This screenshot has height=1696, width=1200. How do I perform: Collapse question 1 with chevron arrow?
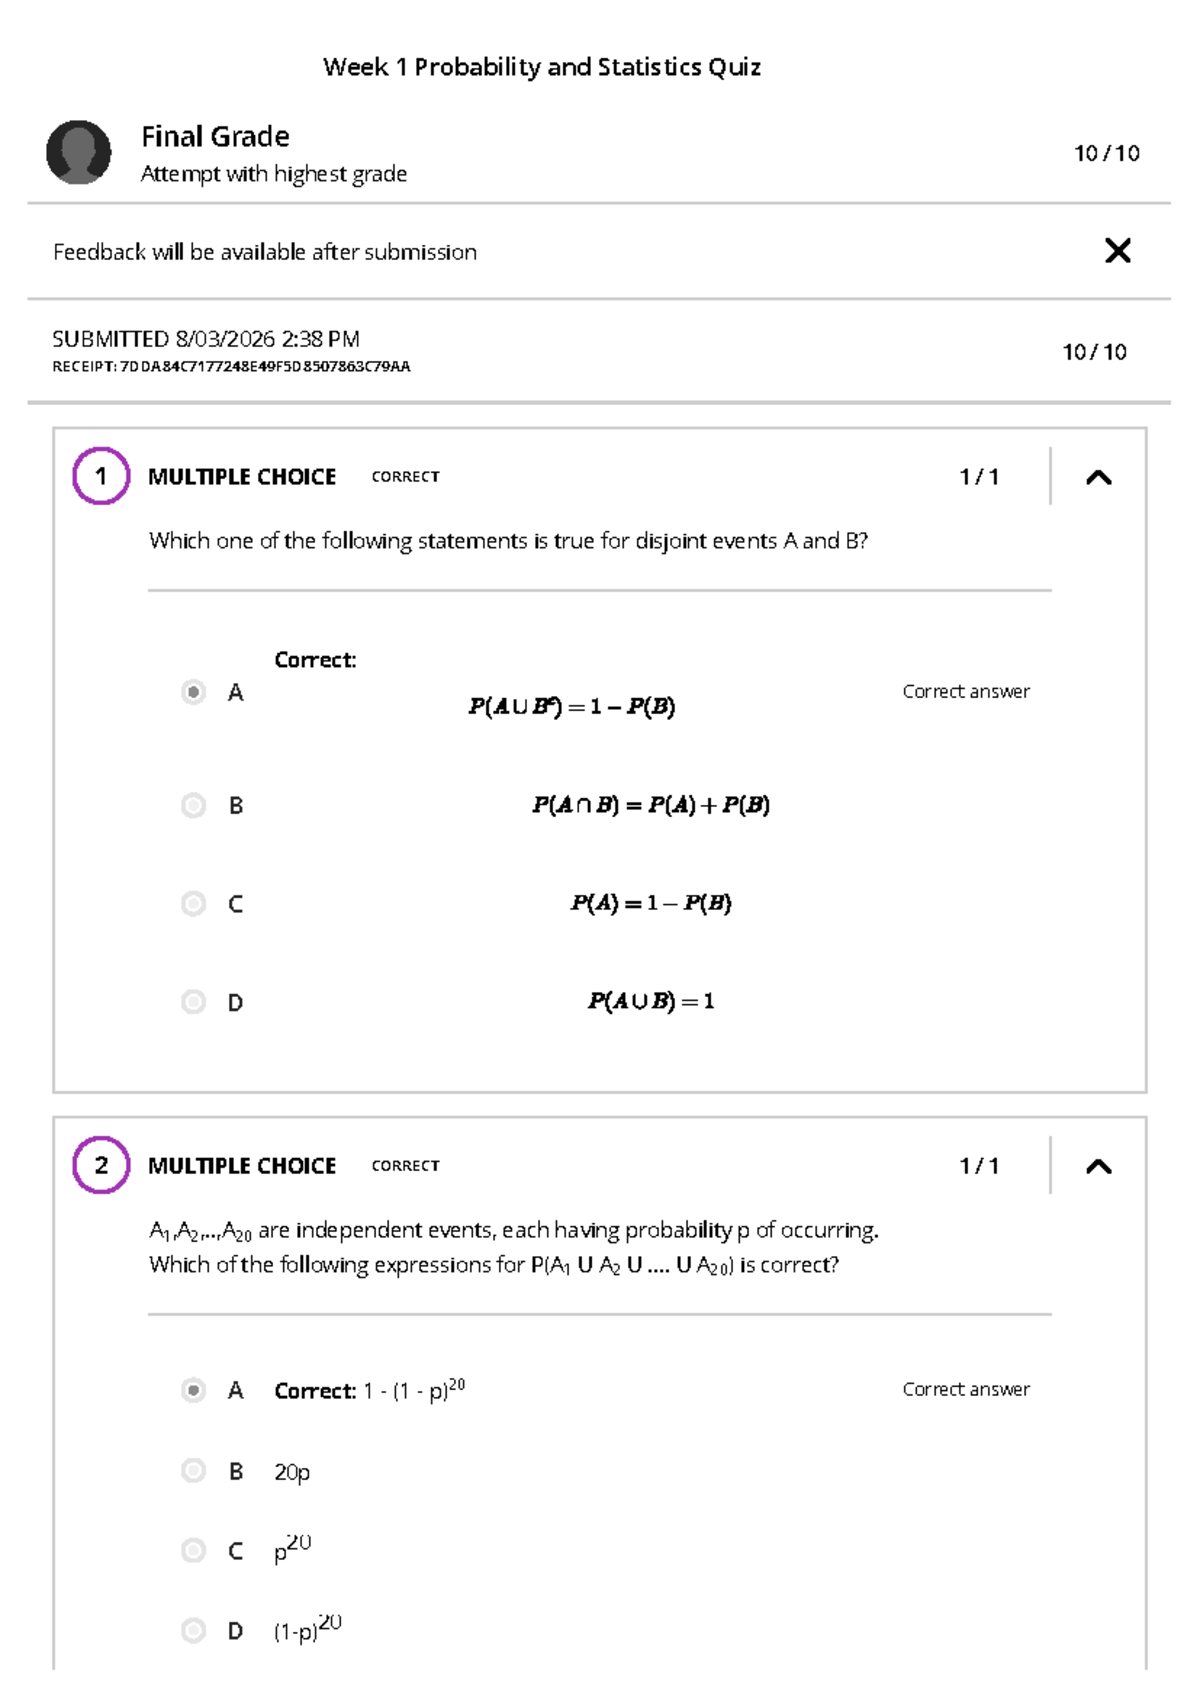pyautogui.click(x=1098, y=477)
